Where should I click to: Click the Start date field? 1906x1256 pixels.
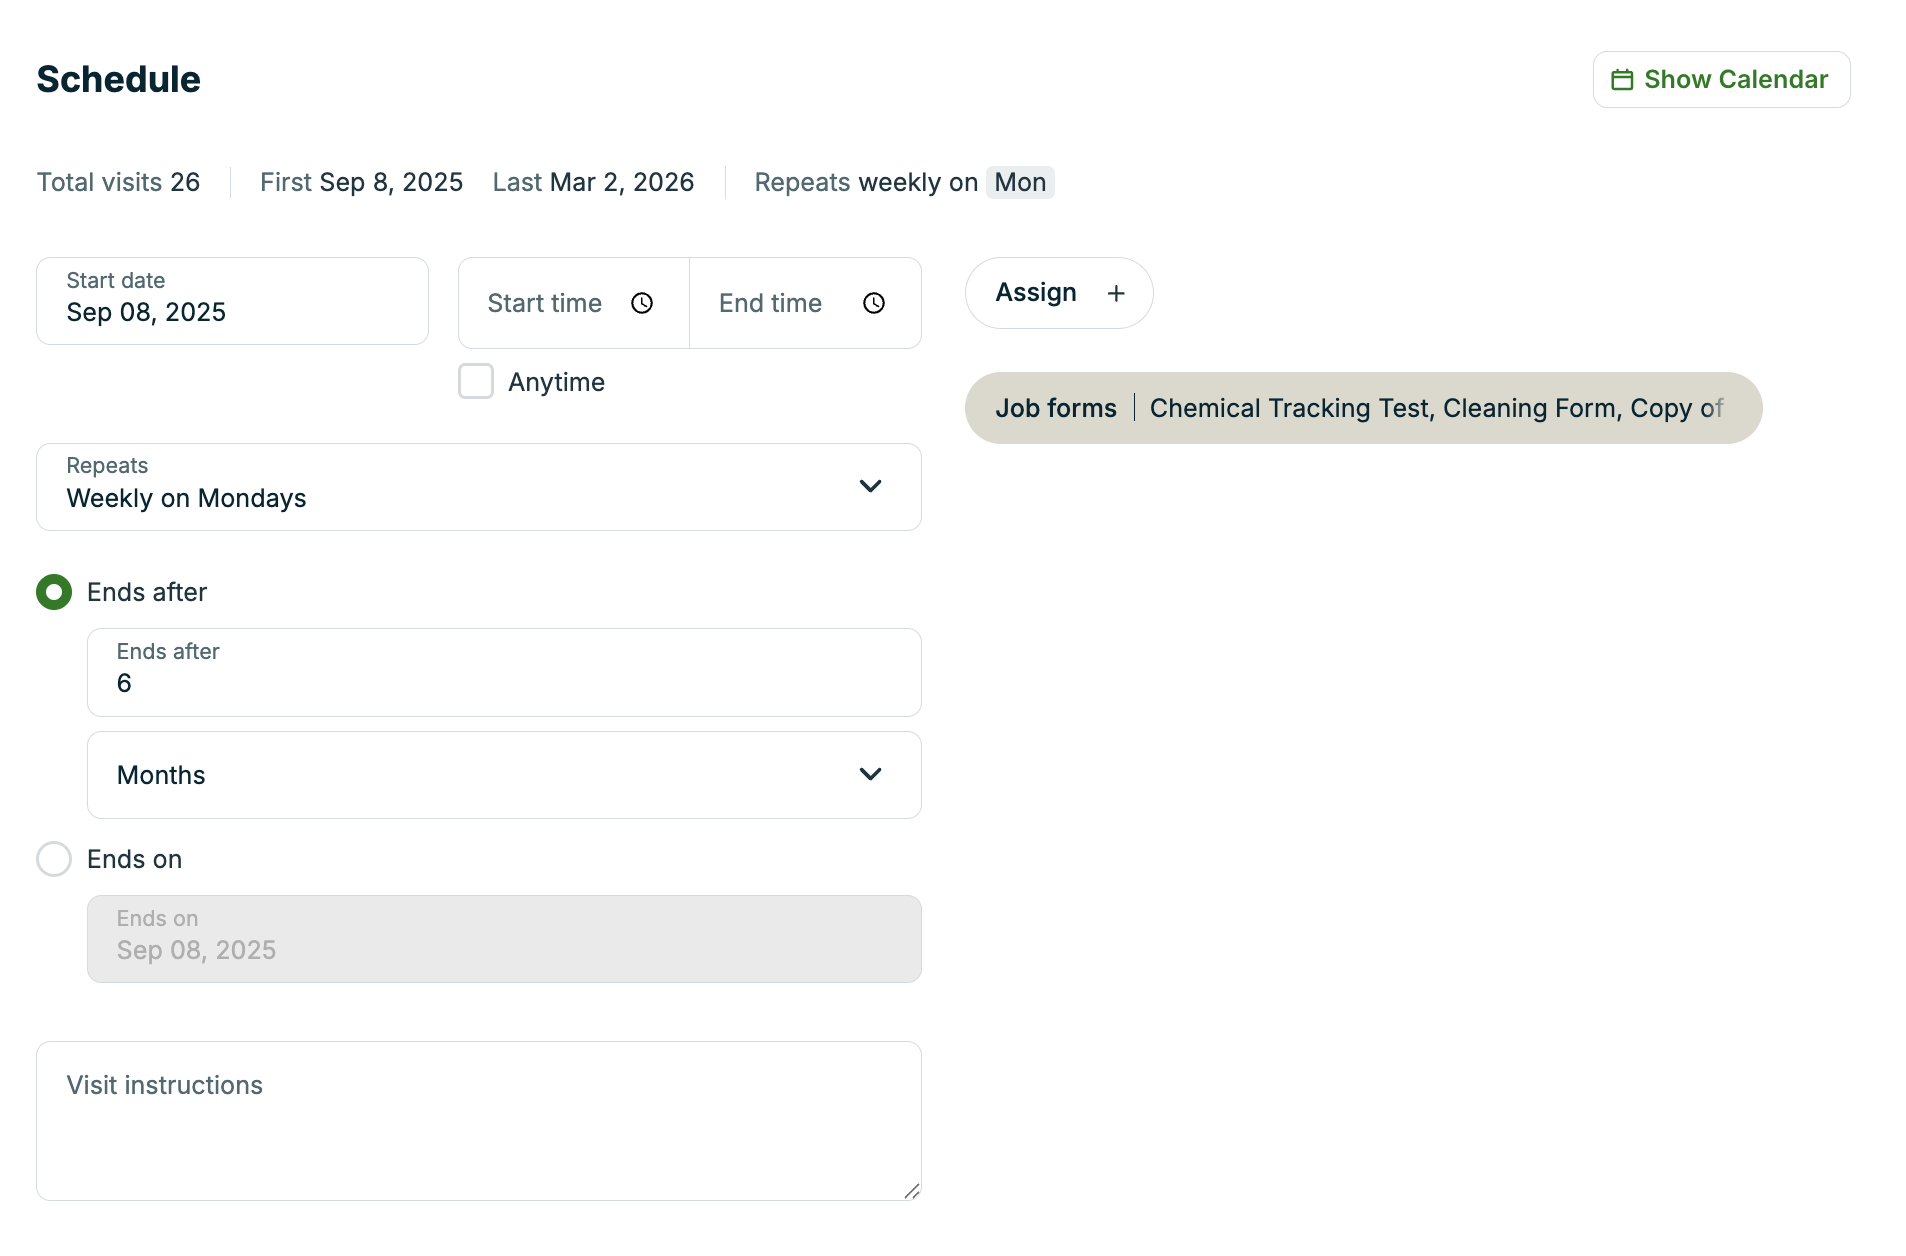[x=232, y=301]
